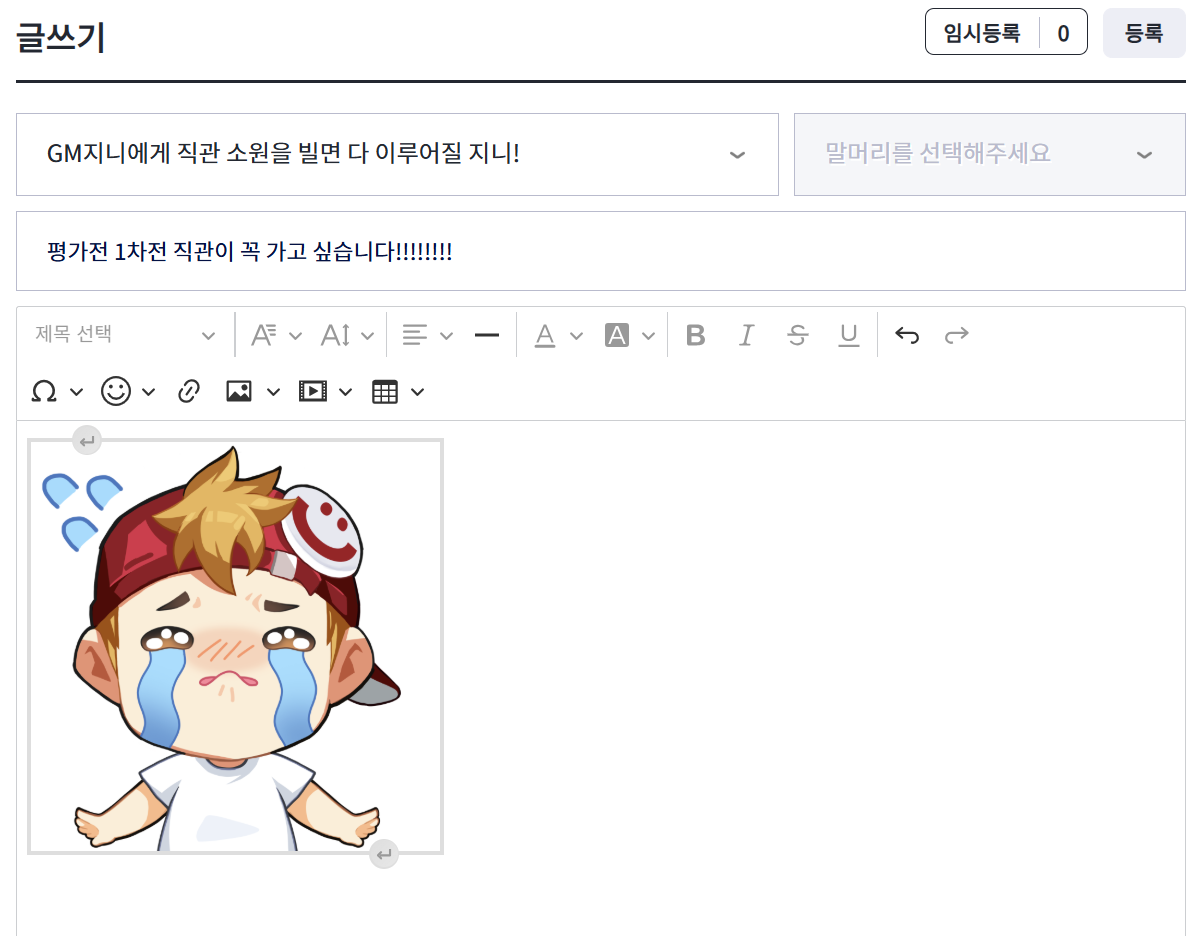Apply strikethrough to text
Image resolution: width=1202 pixels, height=936 pixels.
[x=797, y=335]
